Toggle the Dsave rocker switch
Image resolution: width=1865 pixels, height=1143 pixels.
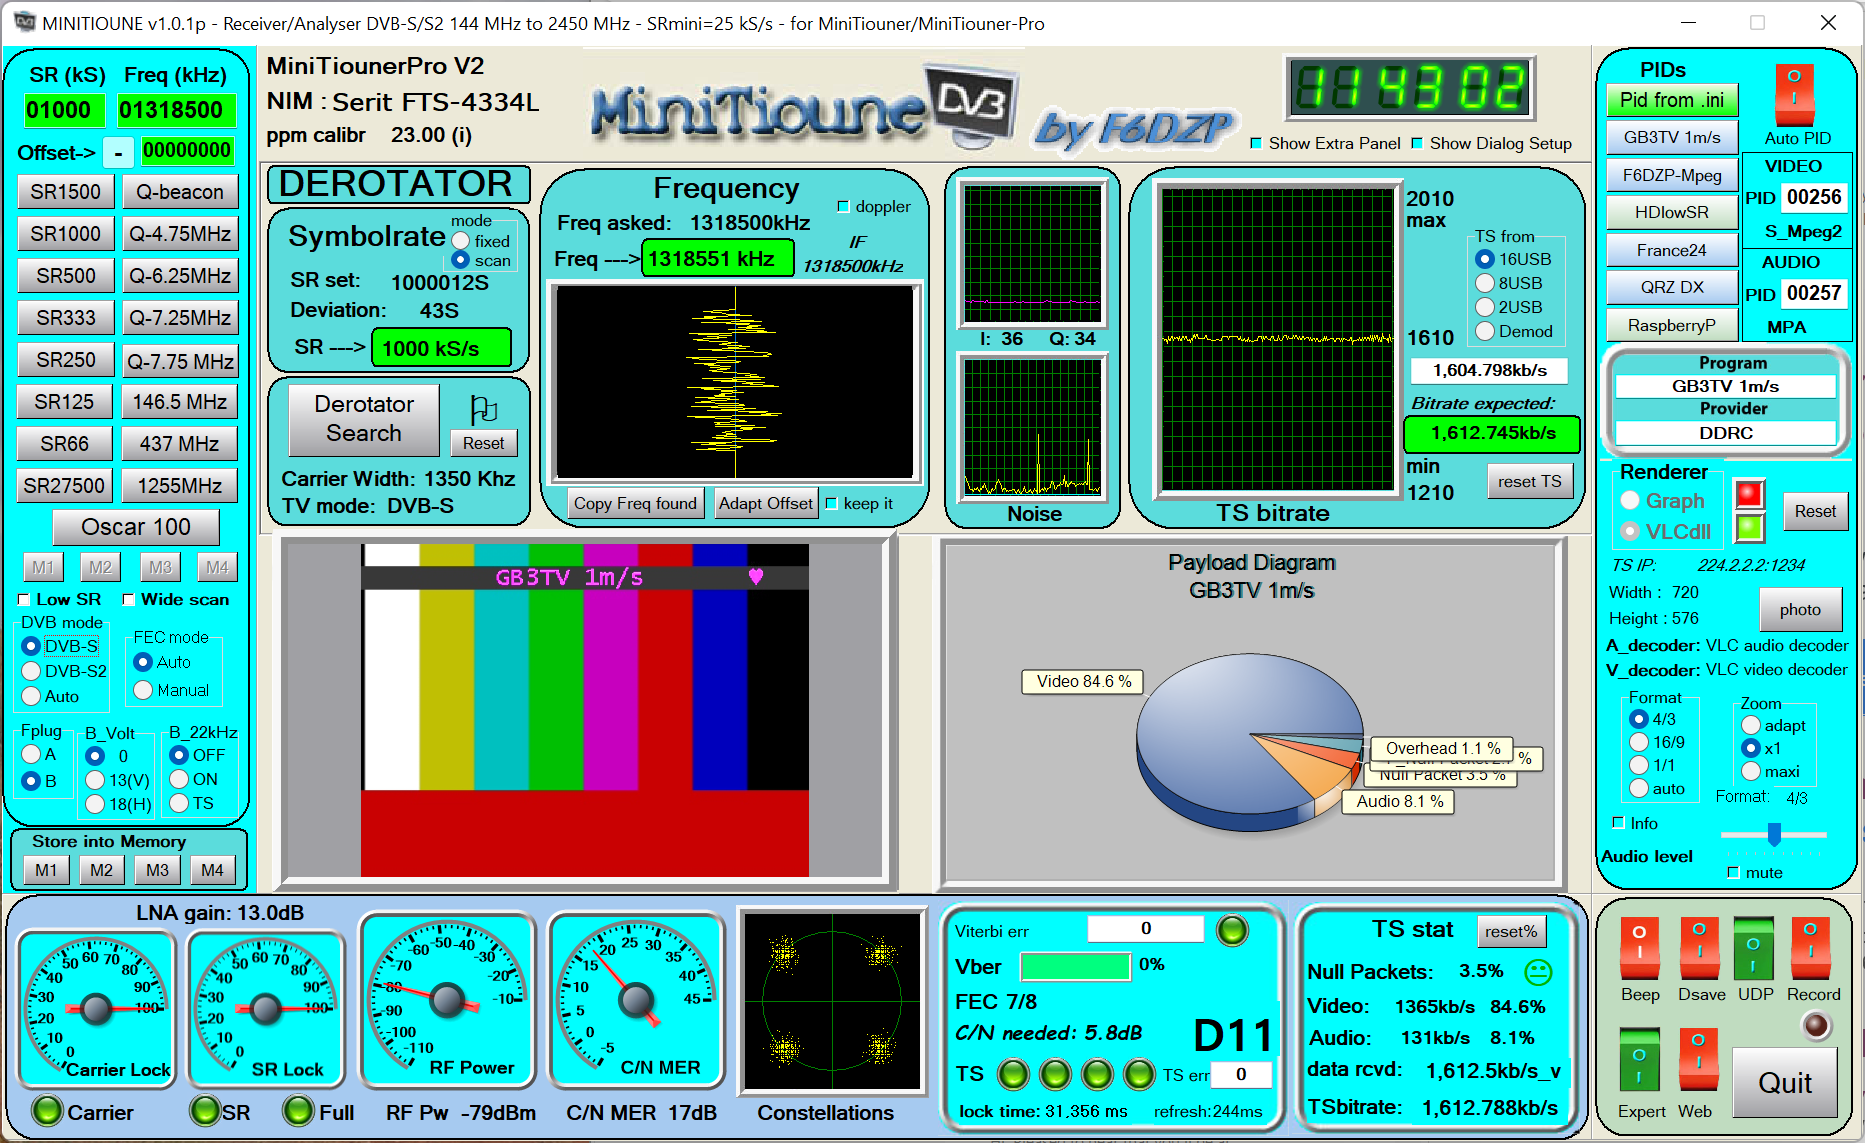click(1699, 949)
